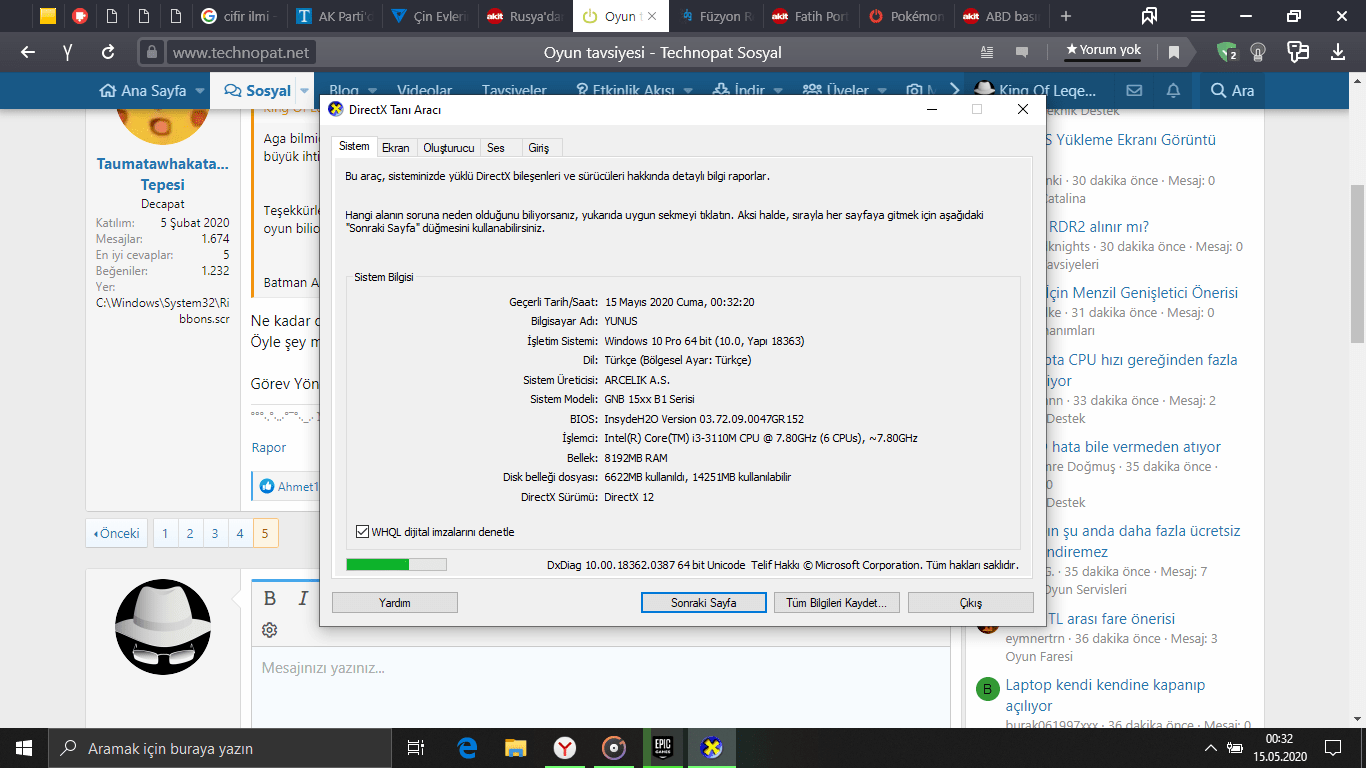Click the Yandex home icon in the address bar
This screenshot has height=768, width=1366.
click(x=67, y=52)
